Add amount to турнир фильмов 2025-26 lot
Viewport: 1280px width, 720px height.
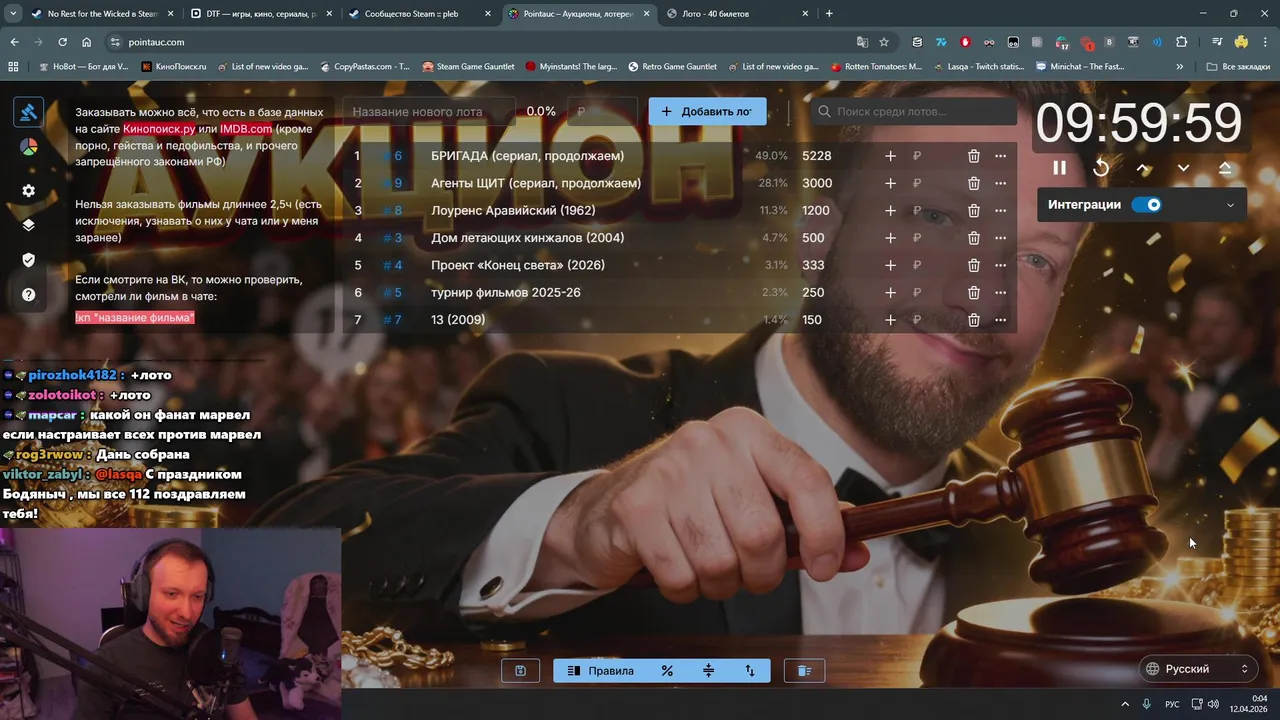pyautogui.click(x=890, y=293)
